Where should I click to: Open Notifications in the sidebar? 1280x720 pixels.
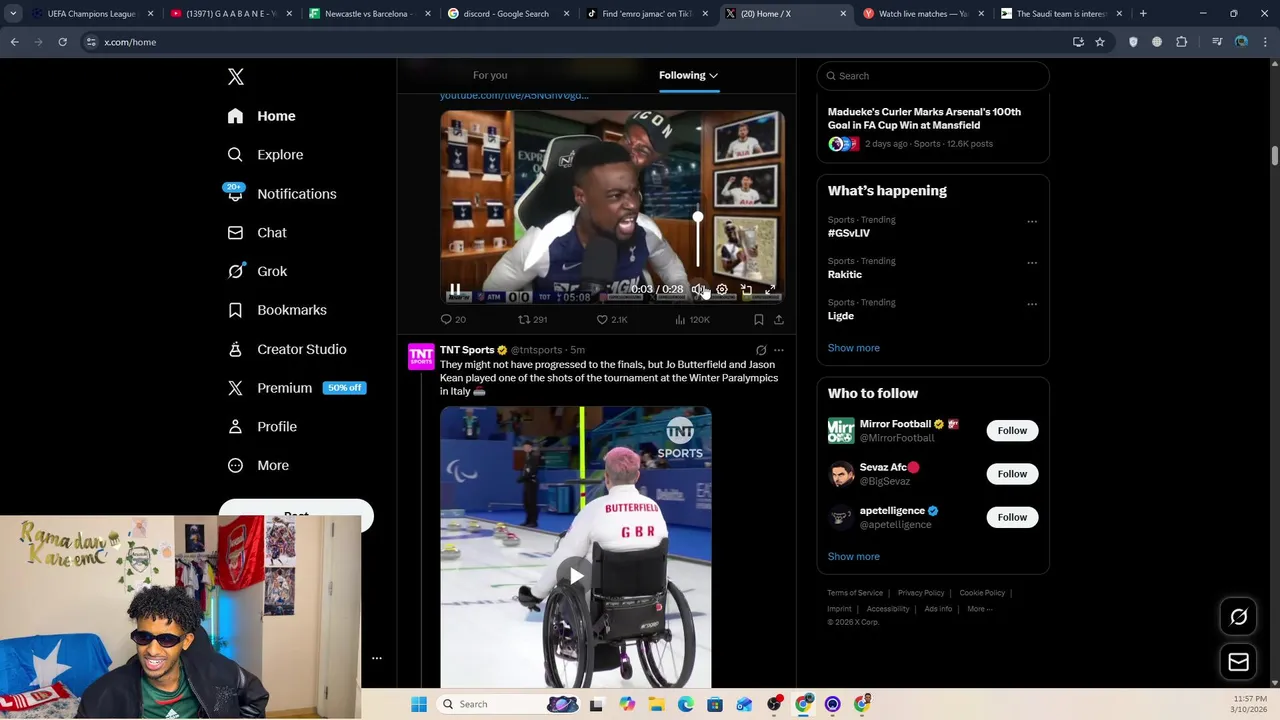(x=282, y=194)
